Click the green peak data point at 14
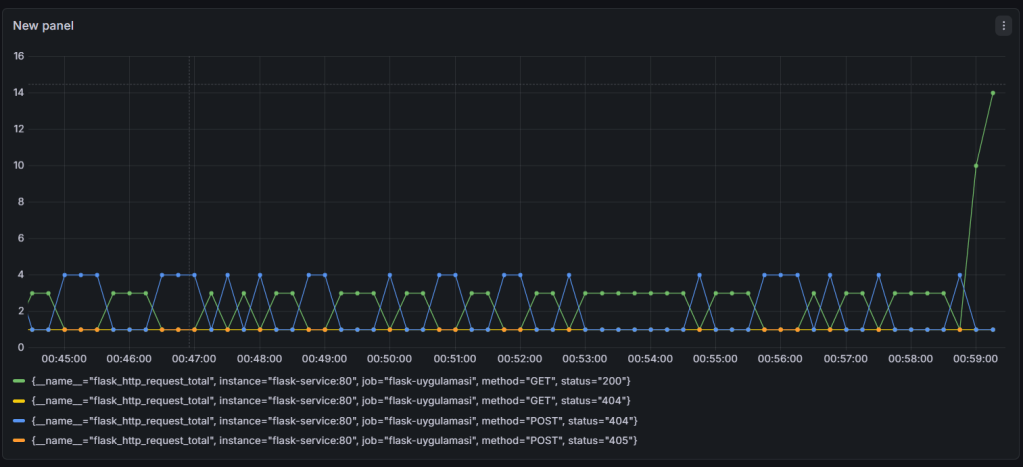Image resolution: width=1023 pixels, height=467 pixels. pos(992,93)
